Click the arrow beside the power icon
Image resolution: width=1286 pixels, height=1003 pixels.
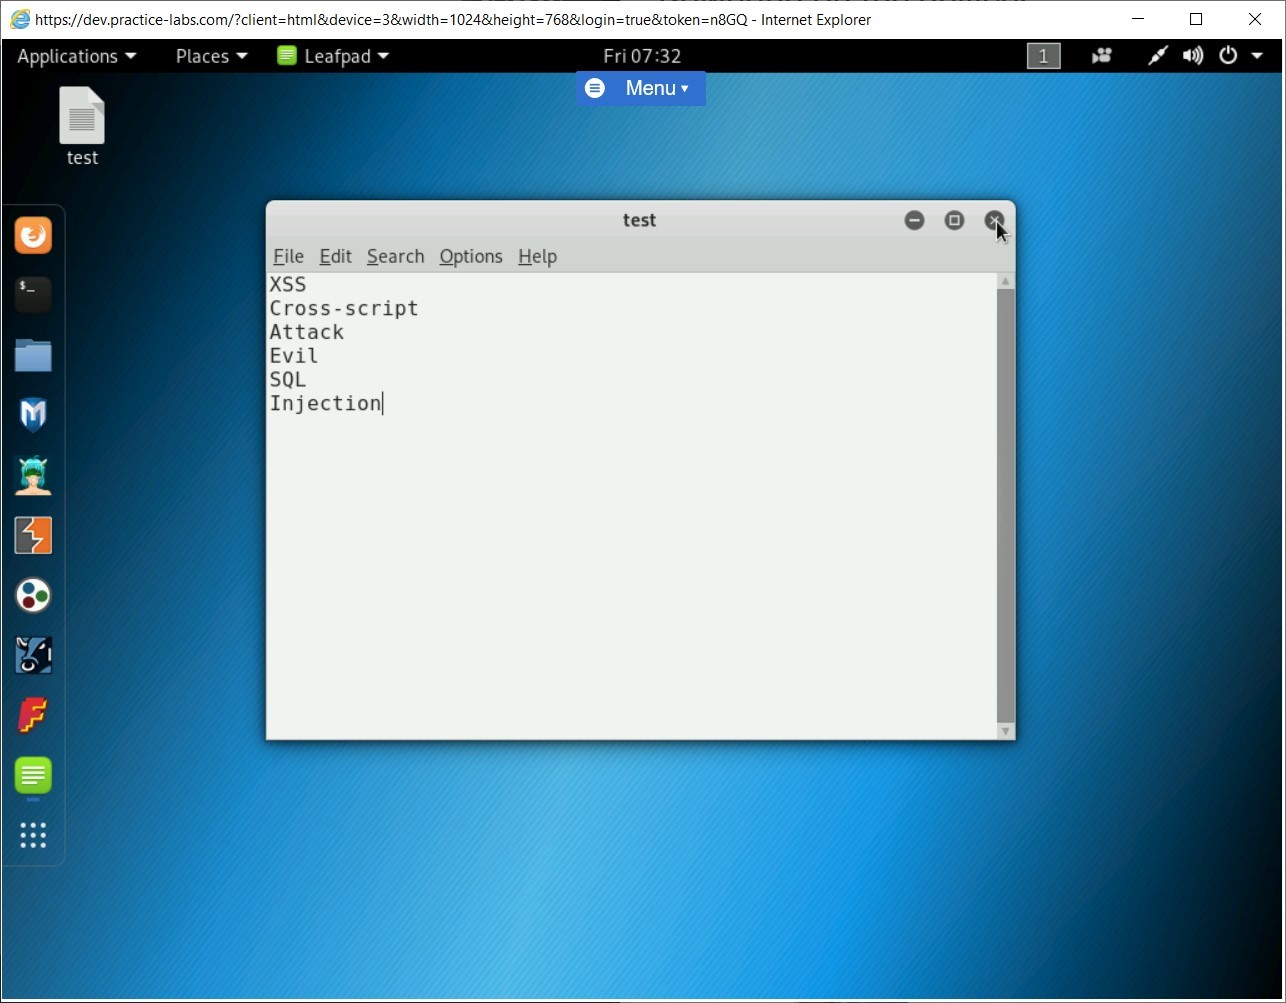(1259, 56)
